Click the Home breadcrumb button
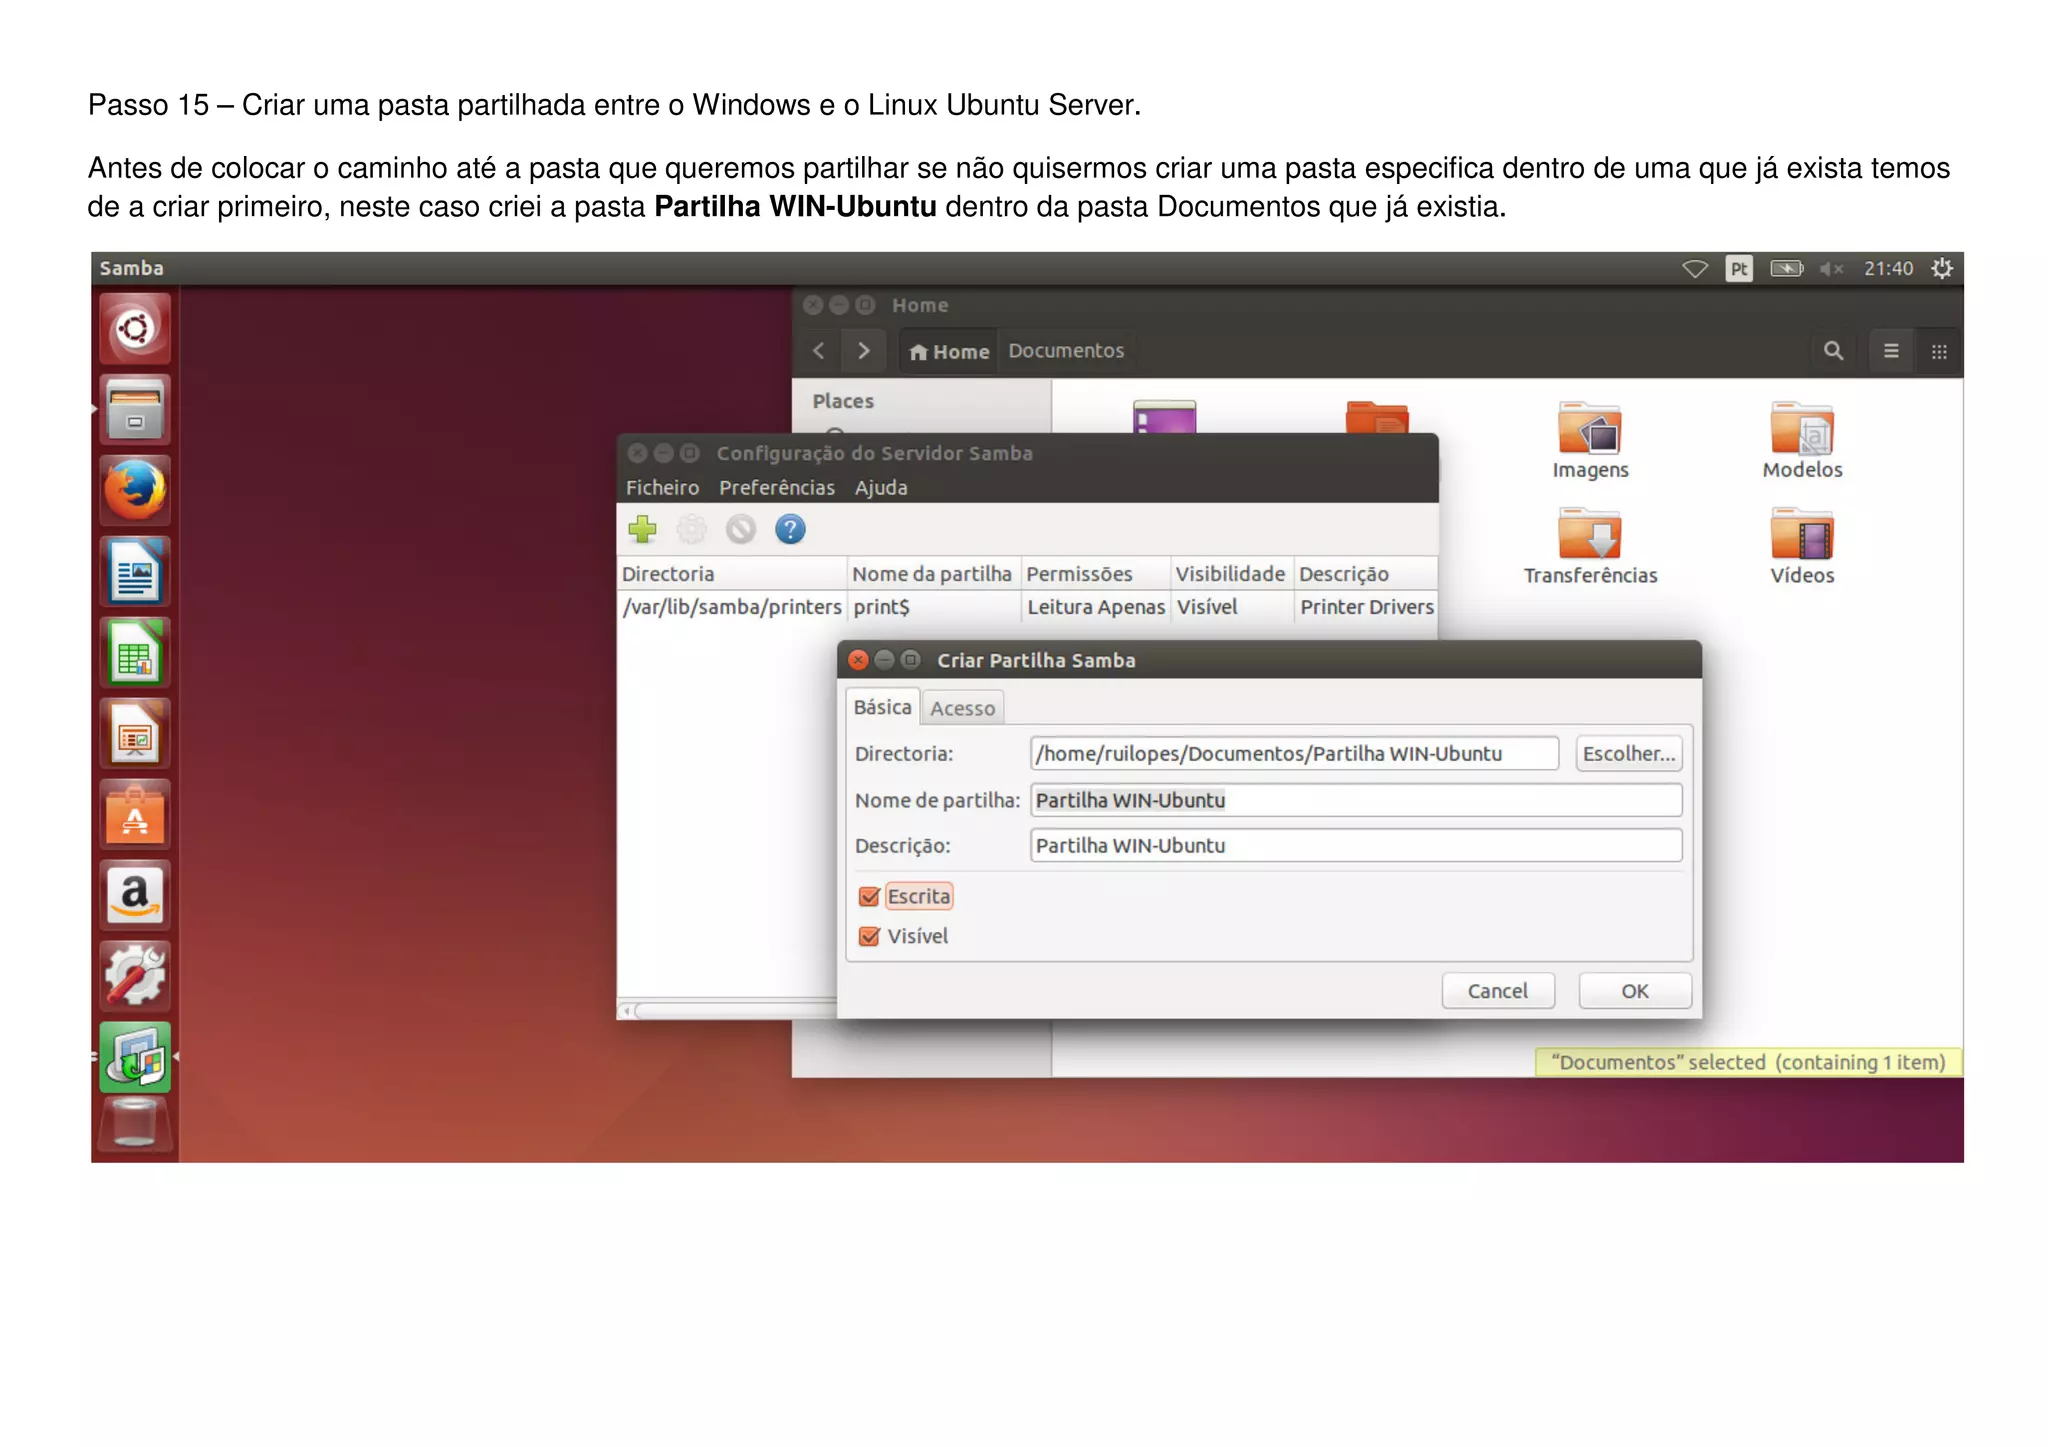Screen dimensions: 2048x1447 (x=949, y=351)
